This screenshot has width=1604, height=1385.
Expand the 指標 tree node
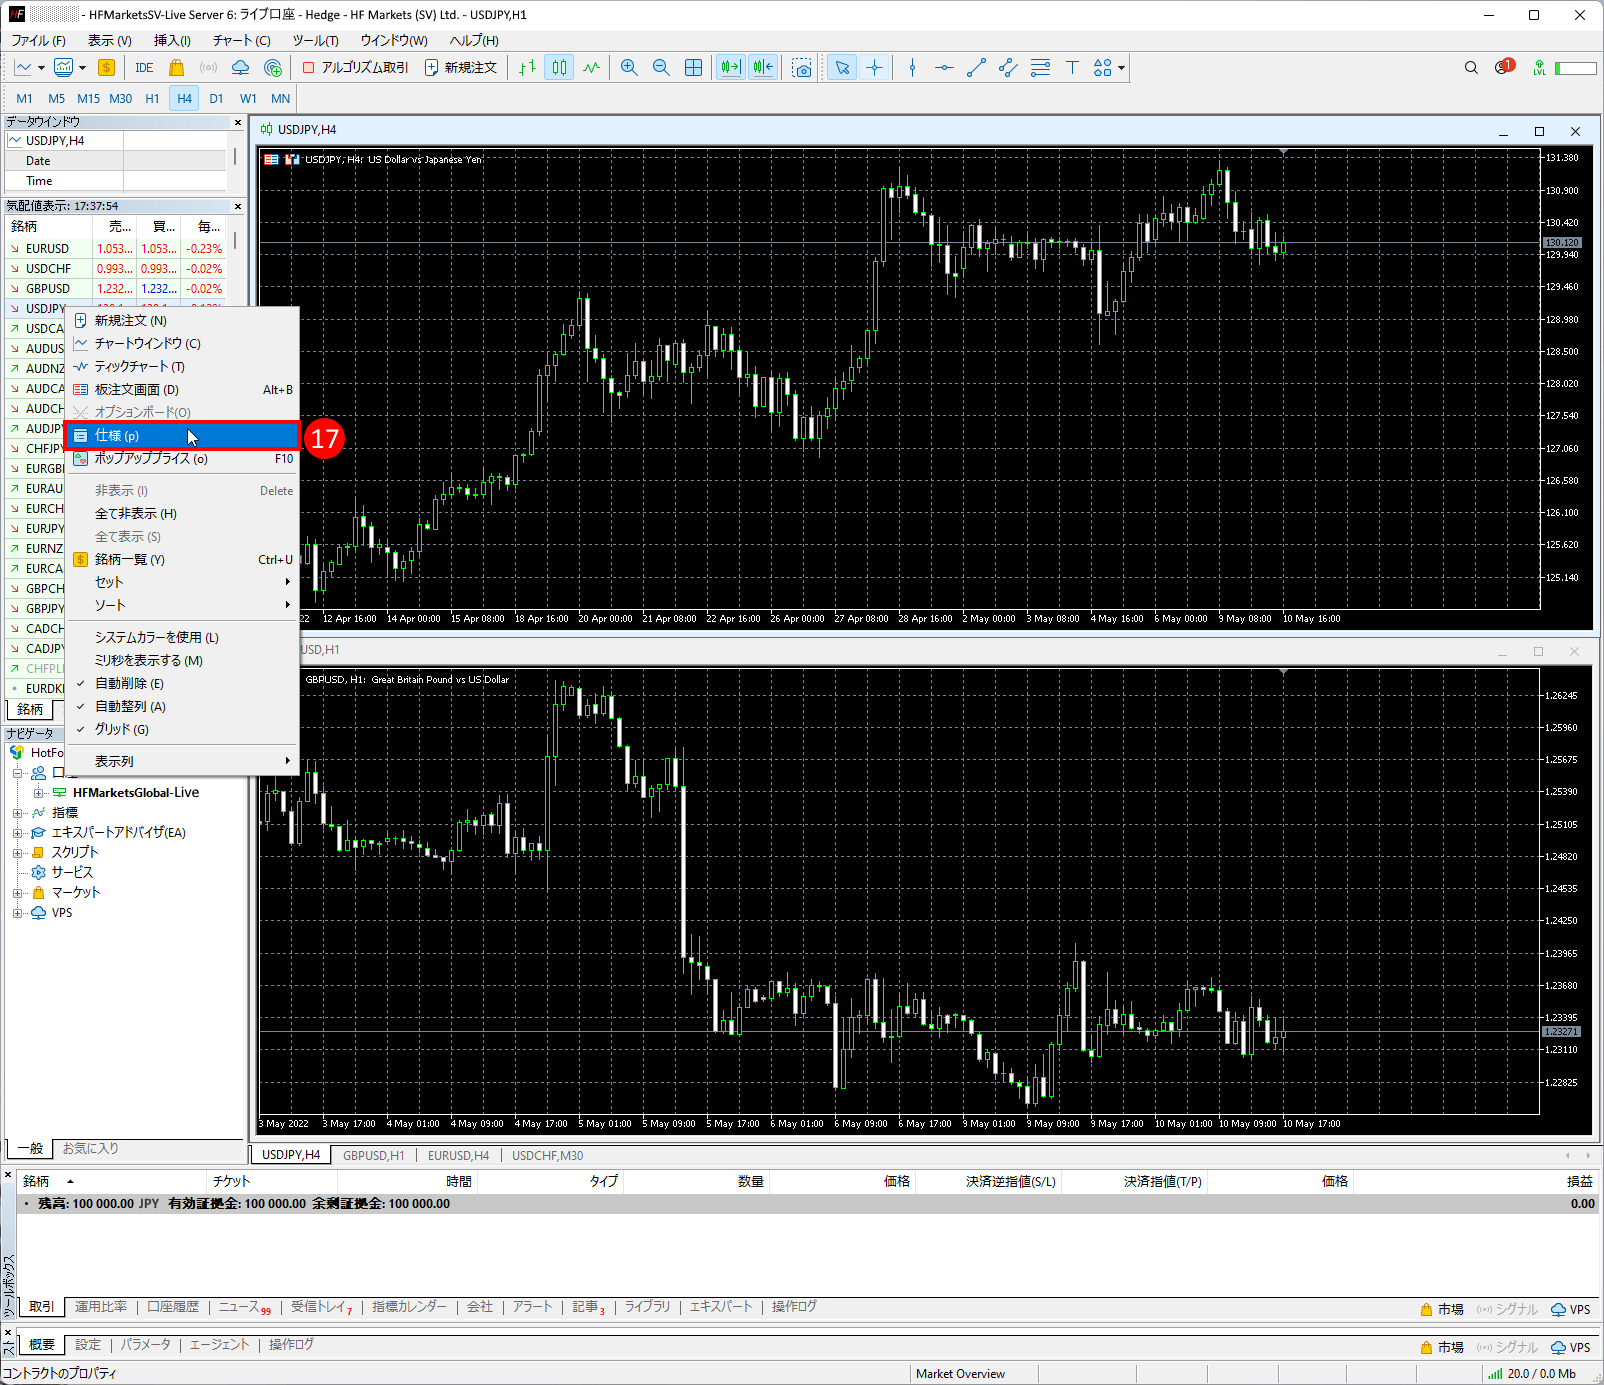pyautogui.click(x=17, y=813)
